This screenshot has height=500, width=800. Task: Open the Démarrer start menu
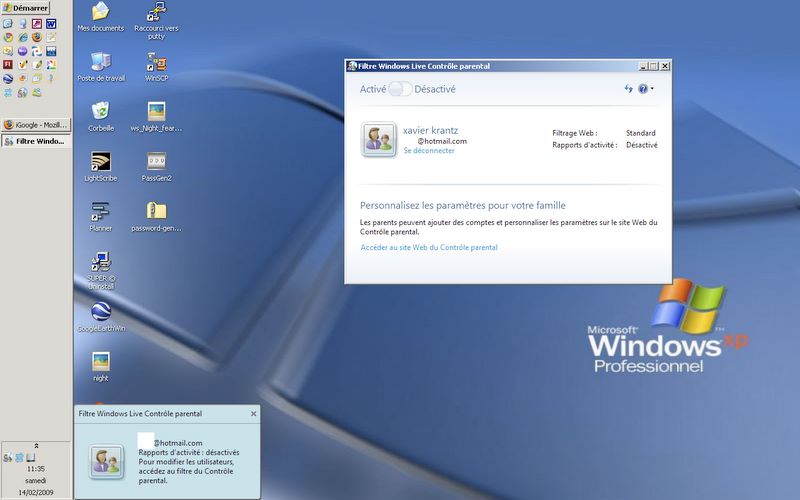pyautogui.click(x=26, y=8)
